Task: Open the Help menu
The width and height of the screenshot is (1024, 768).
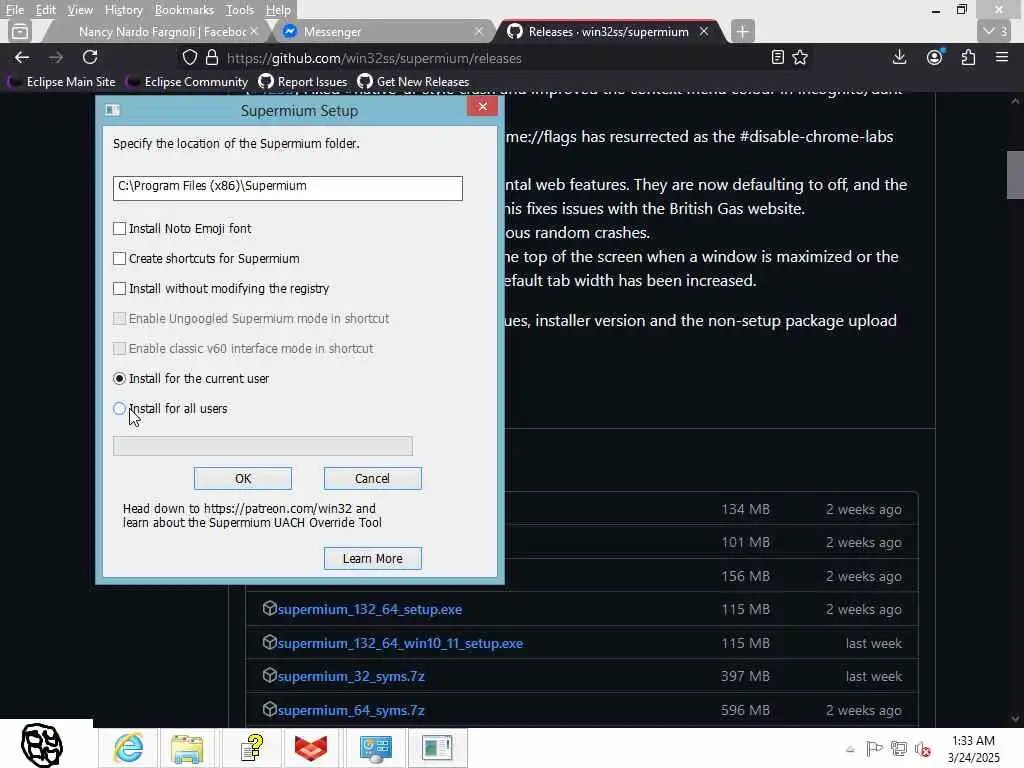Action: pyautogui.click(x=278, y=10)
